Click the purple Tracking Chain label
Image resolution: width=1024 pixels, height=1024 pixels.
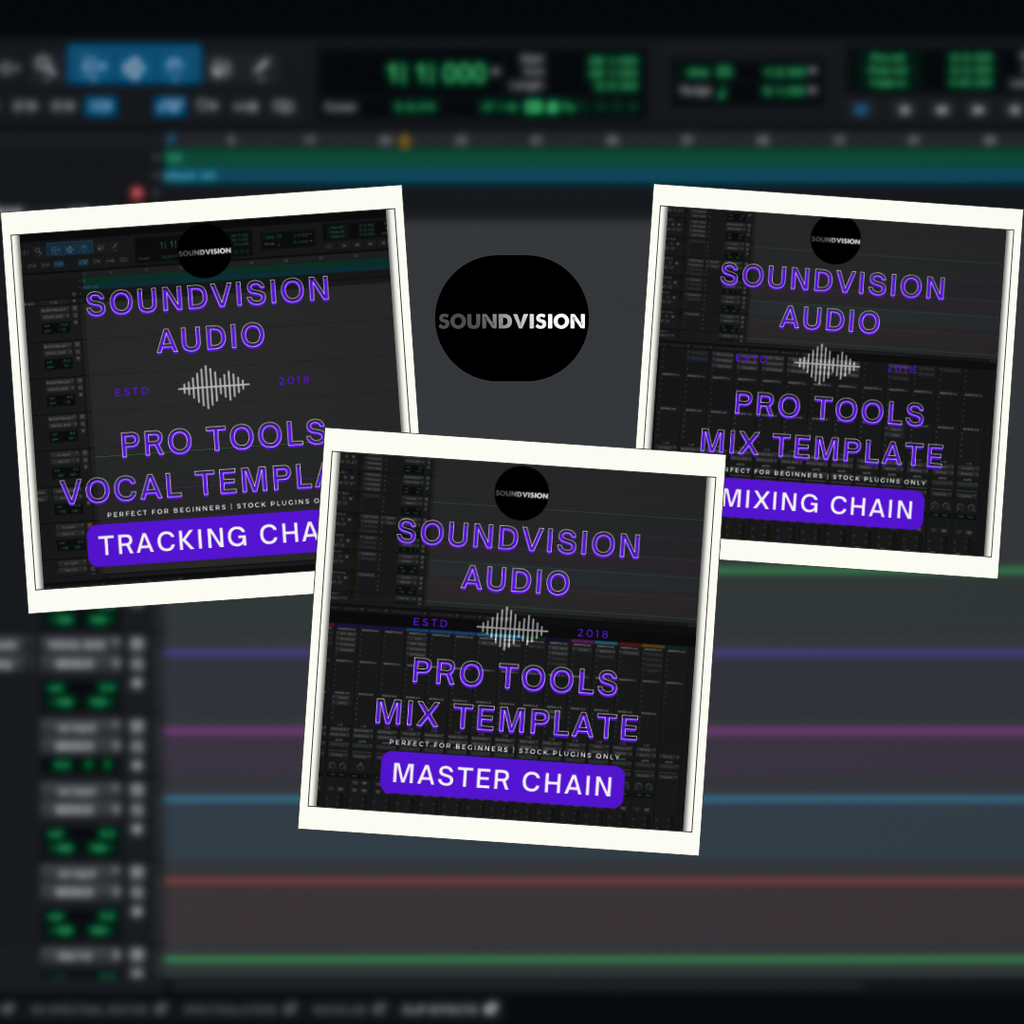click(x=205, y=540)
